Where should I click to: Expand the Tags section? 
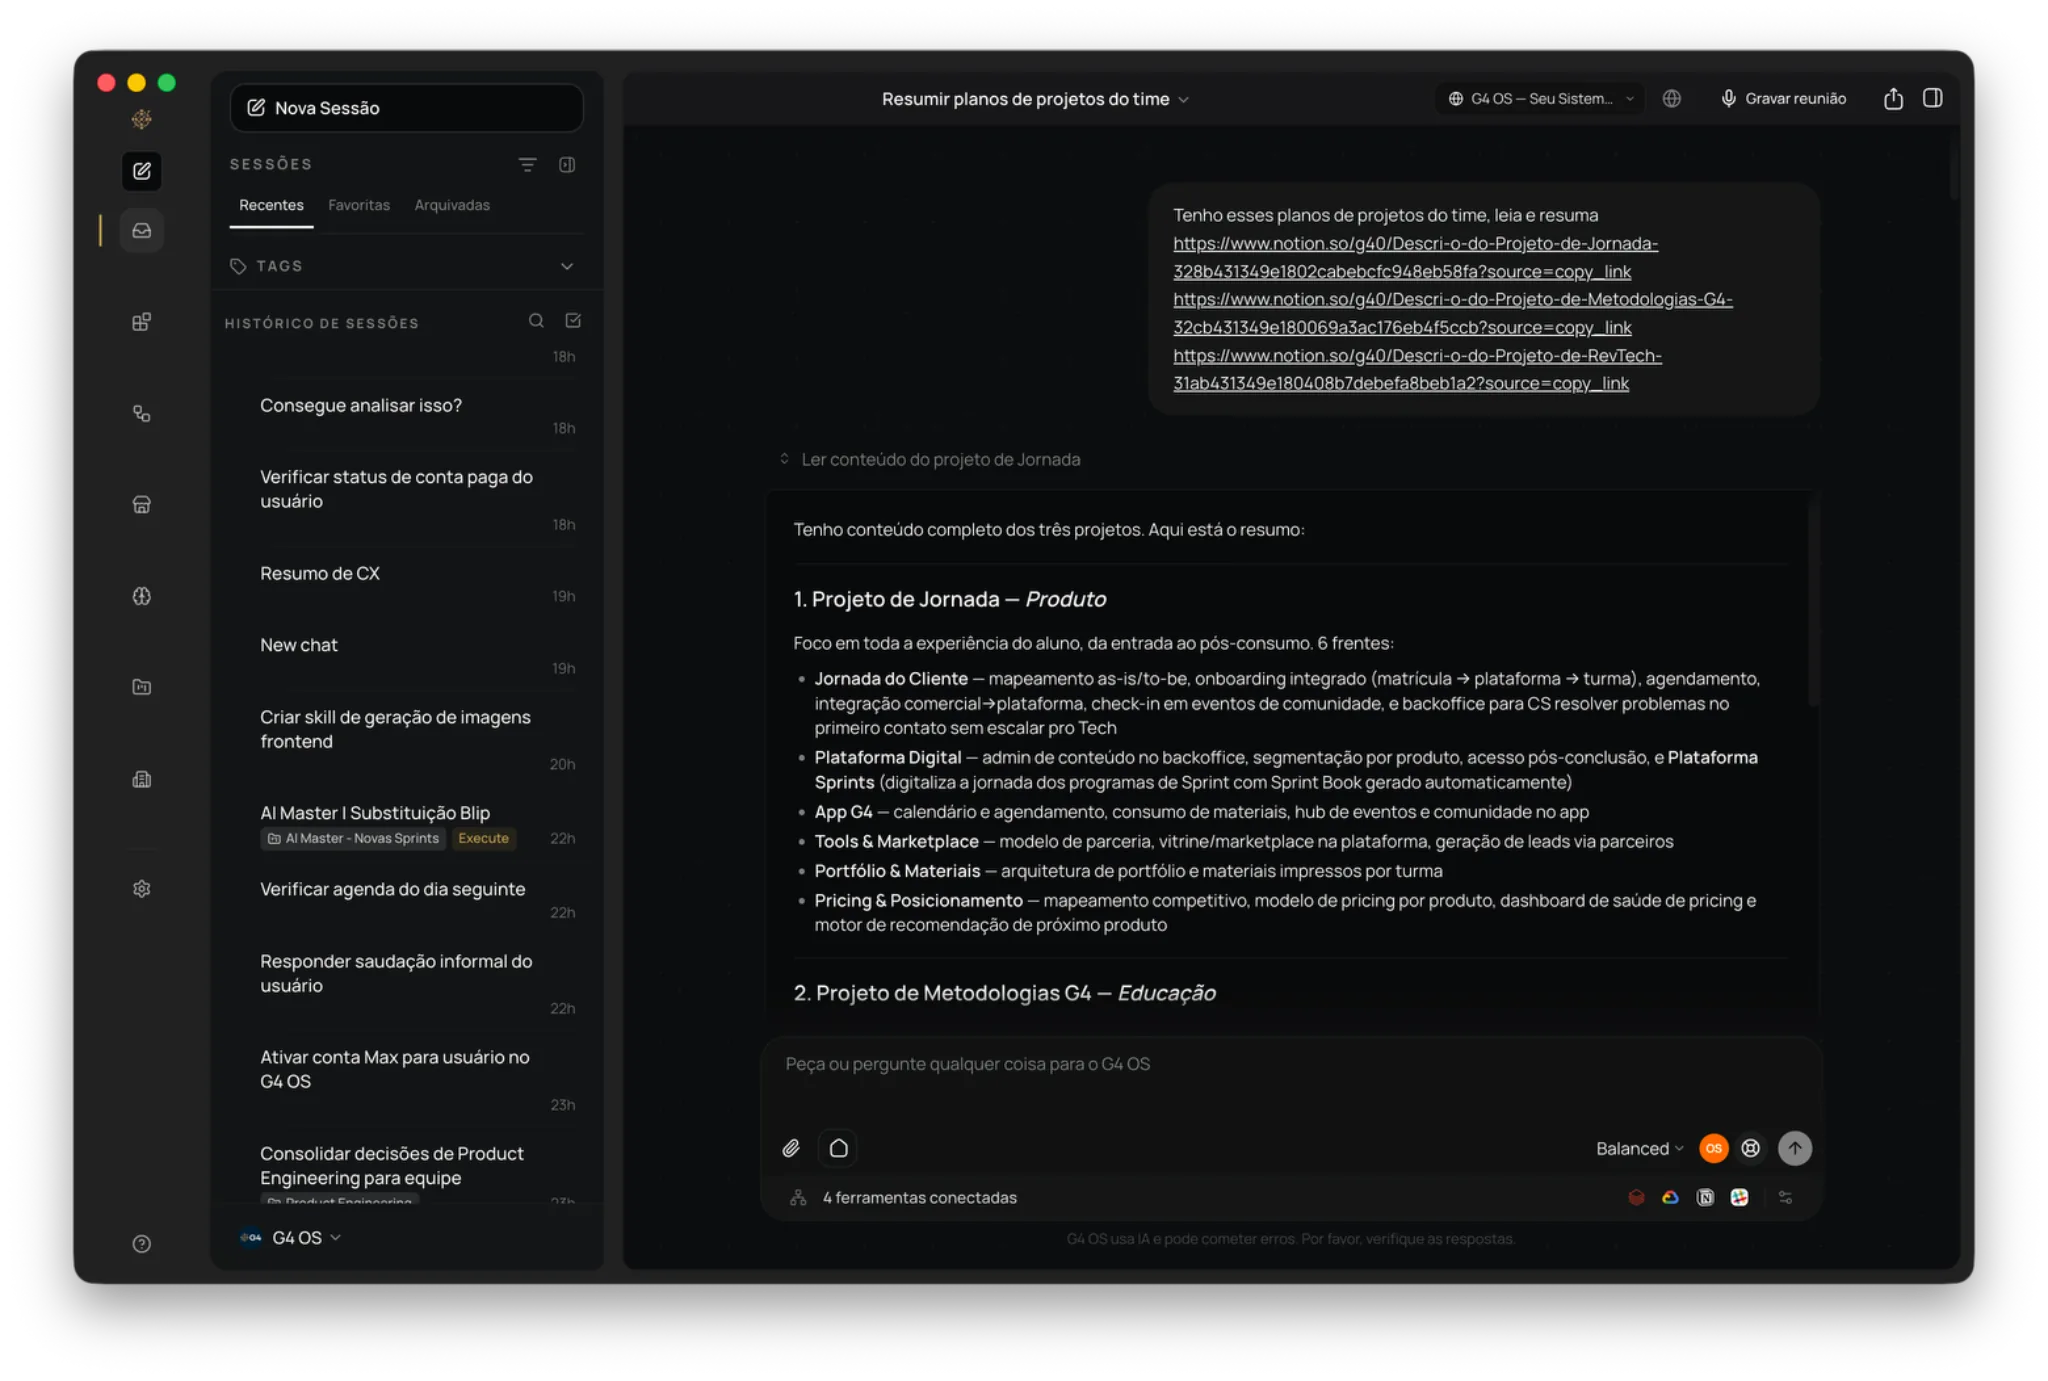point(402,266)
